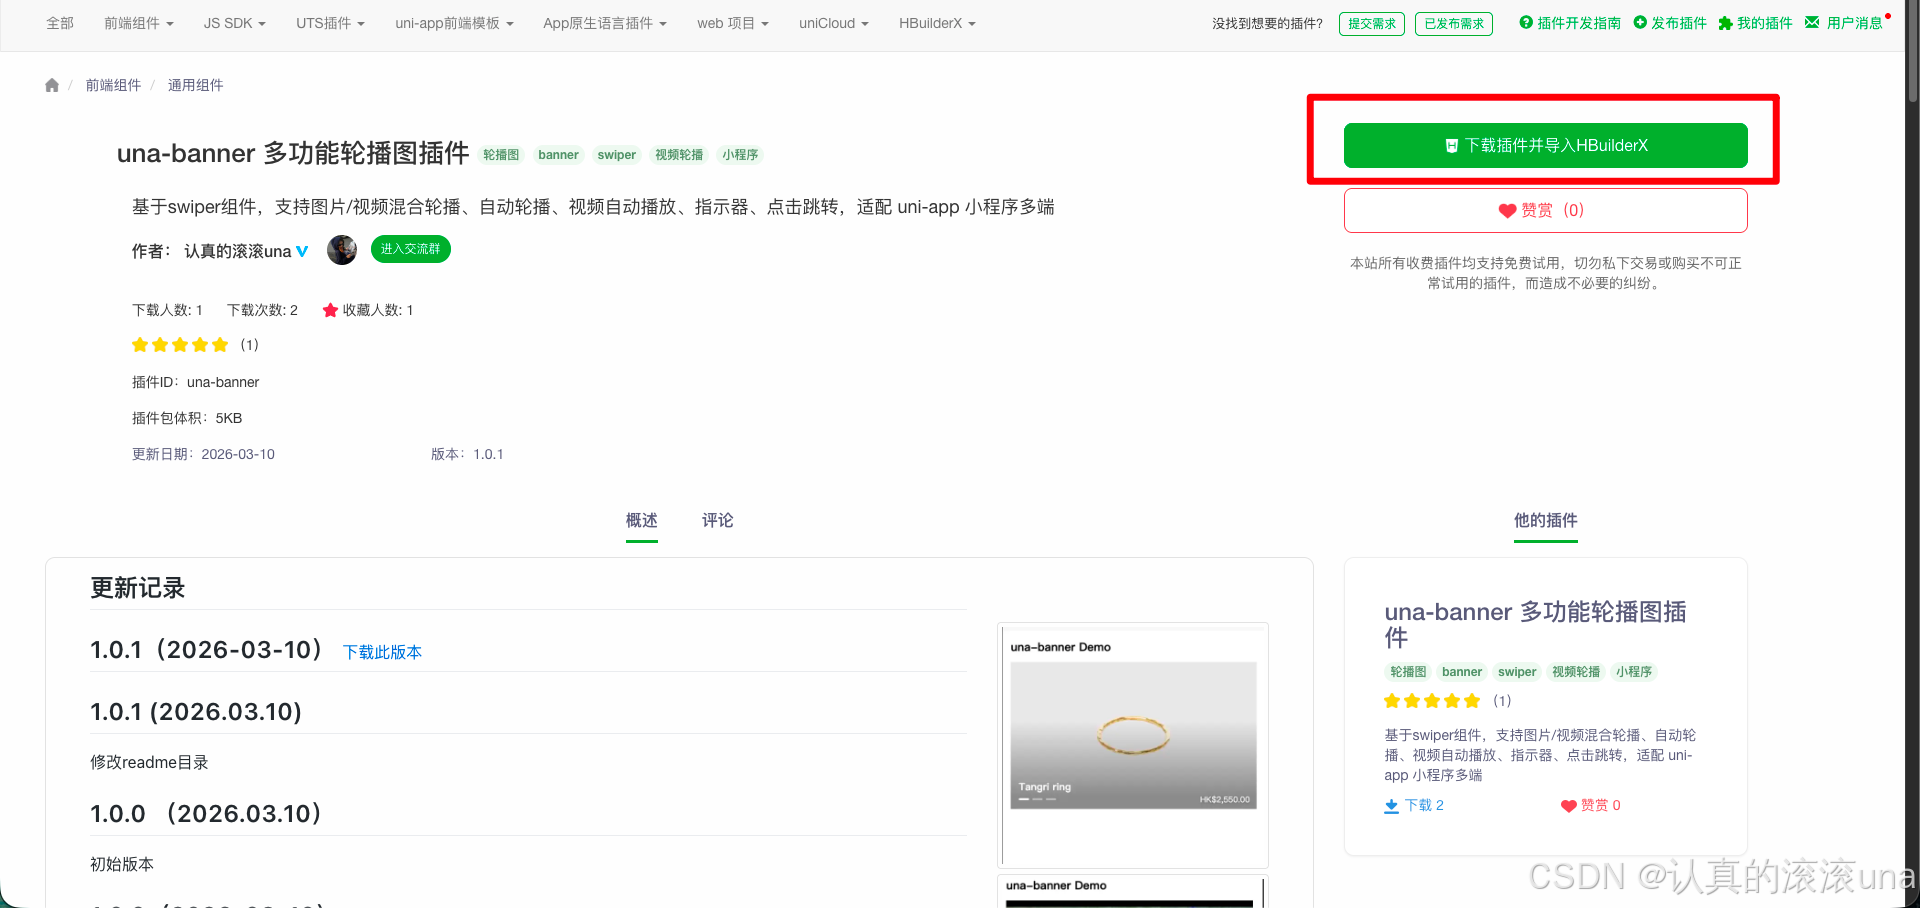The image size is (1920, 908).
Task: Select the 他的插件 tab
Action: tap(1546, 521)
